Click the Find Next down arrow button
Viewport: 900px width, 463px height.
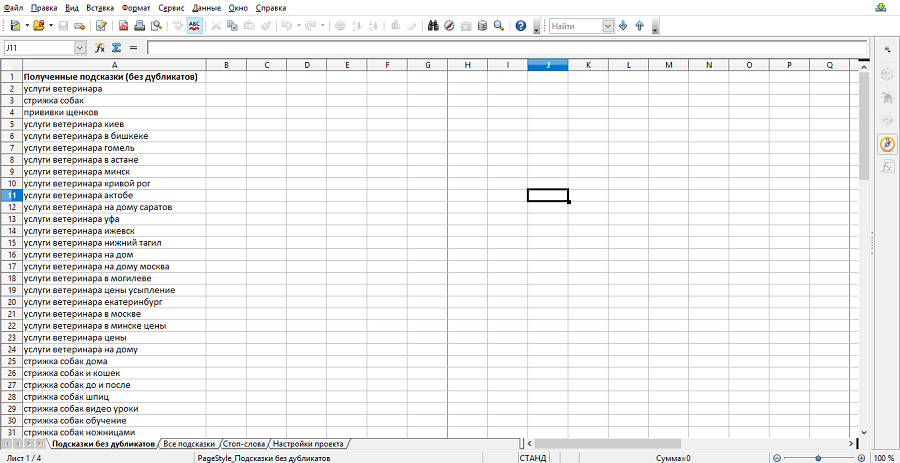(x=623, y=26)
